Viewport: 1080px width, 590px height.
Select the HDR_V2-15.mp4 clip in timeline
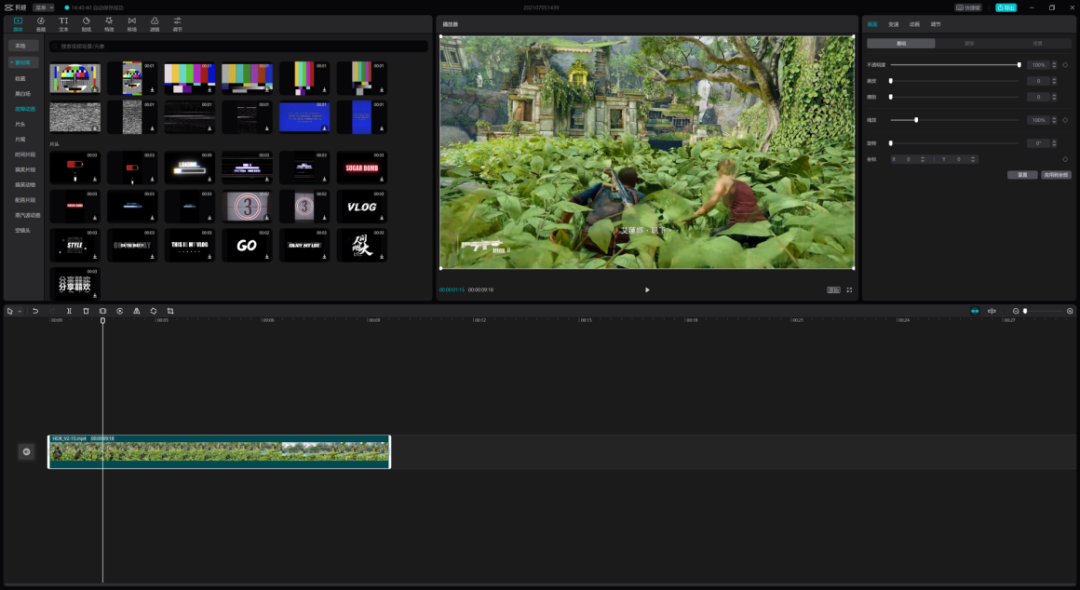point(219,452)
